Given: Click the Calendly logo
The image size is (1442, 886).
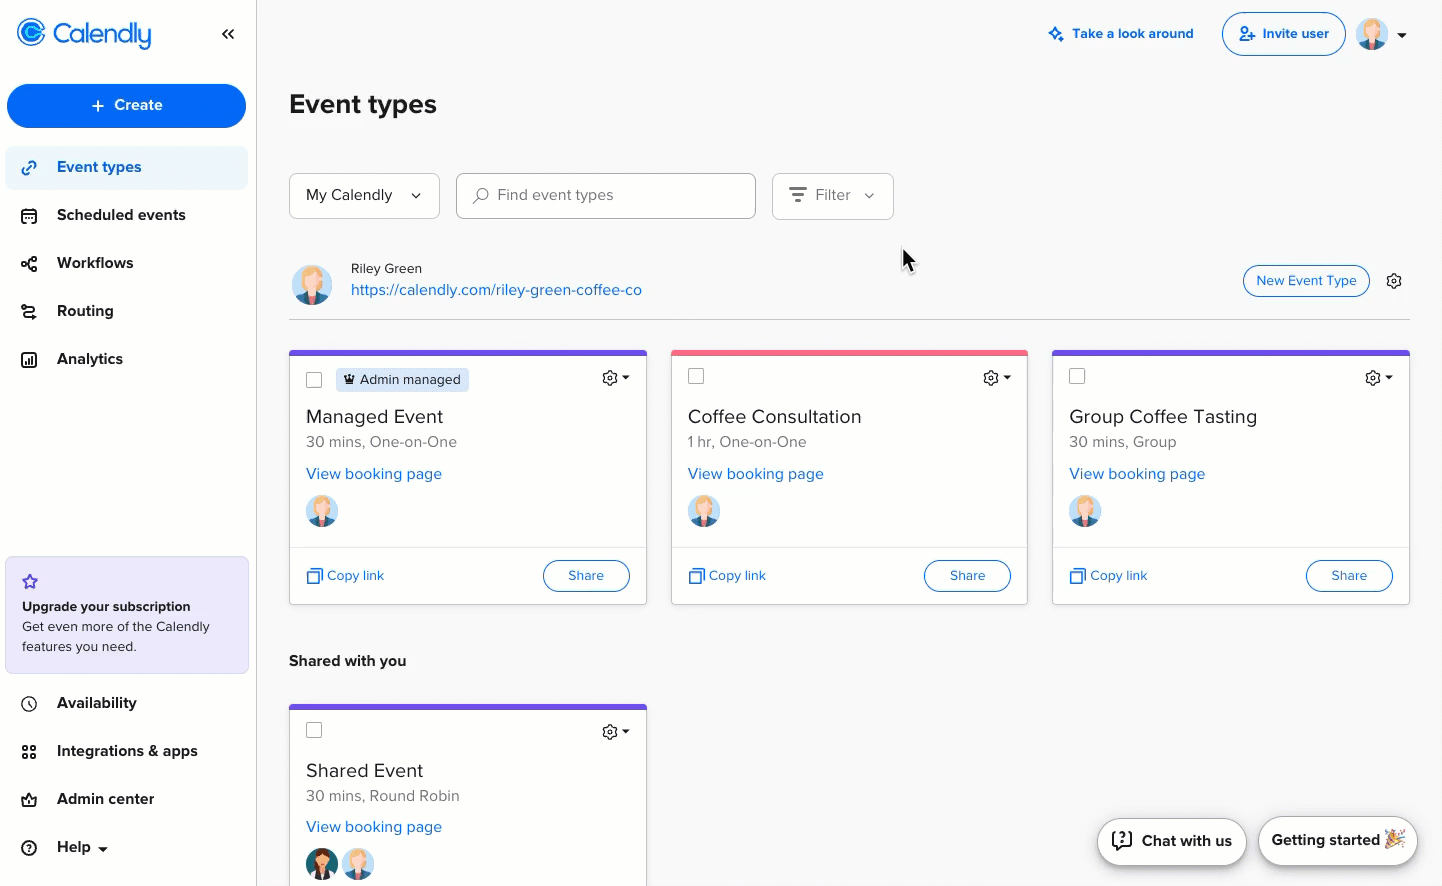Looking at the screenshot, I should [x=85, y=34].
